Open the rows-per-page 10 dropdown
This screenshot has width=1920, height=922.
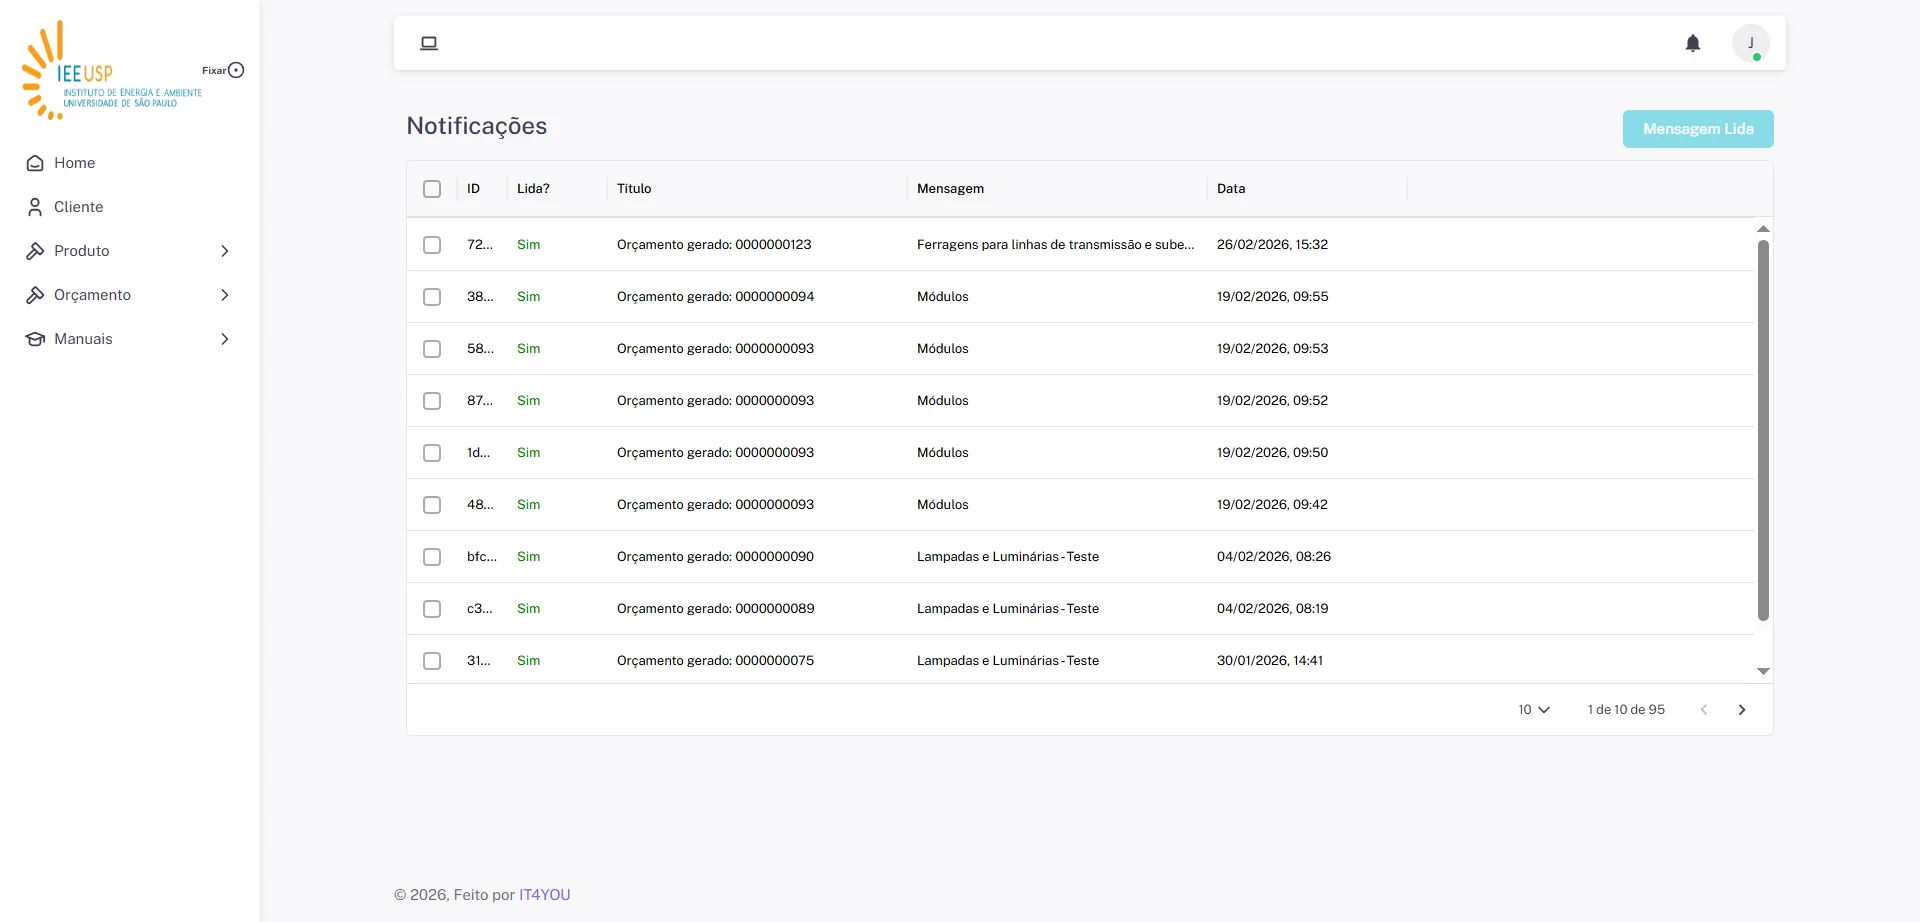coord(1534,710)
